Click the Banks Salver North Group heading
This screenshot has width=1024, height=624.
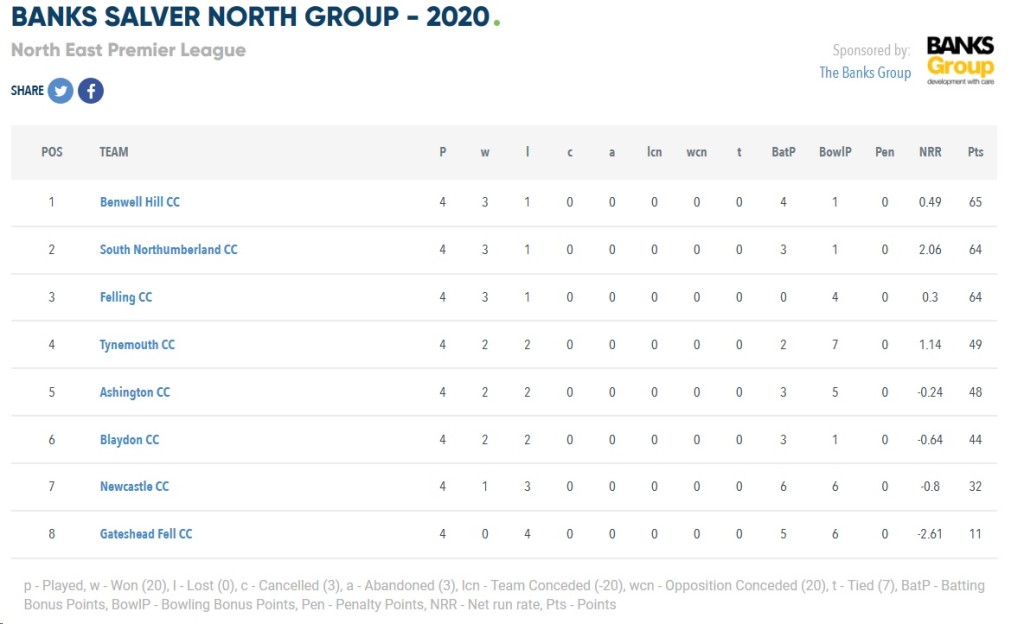tap(250, 16)
